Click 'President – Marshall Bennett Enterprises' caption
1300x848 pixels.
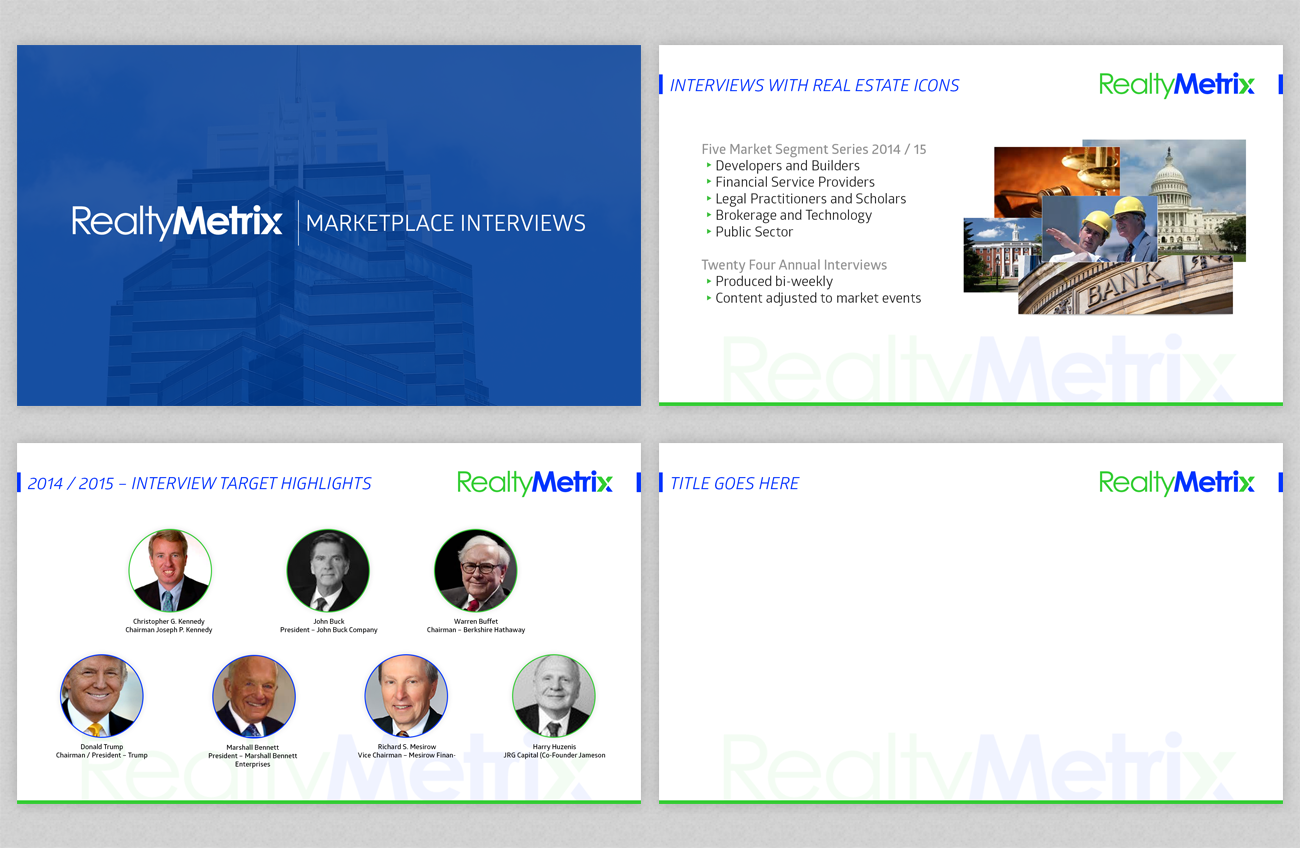click(253, 760)
